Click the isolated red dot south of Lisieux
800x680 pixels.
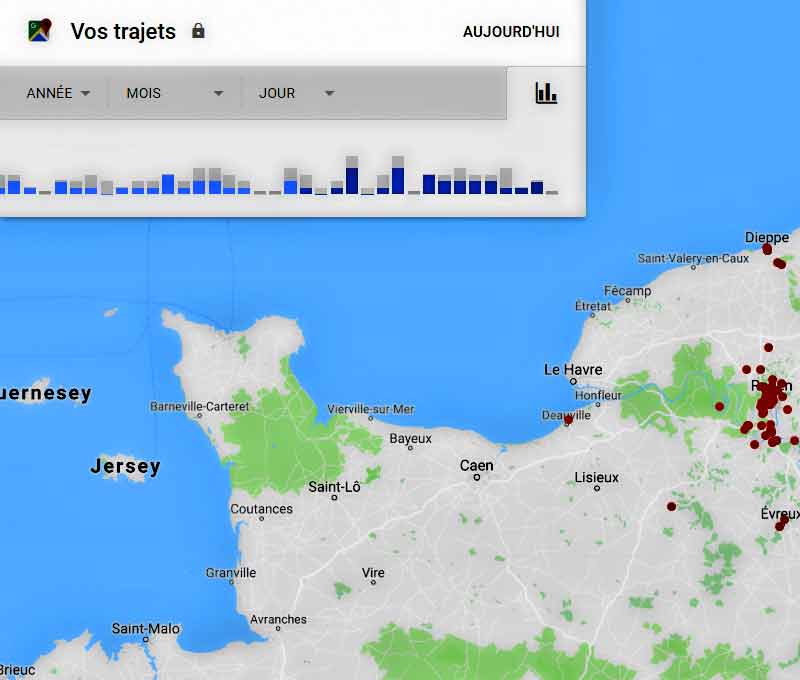(x=671, y=507)
